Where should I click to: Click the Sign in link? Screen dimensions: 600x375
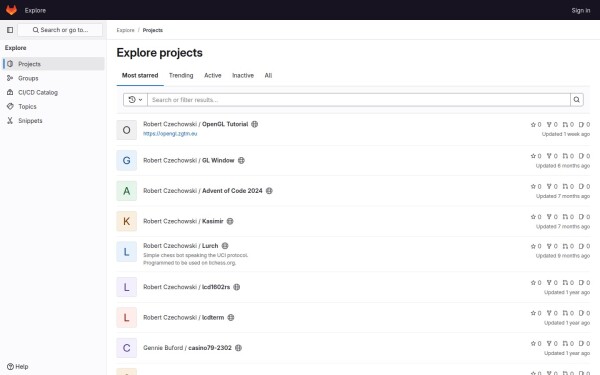point(580,10)
